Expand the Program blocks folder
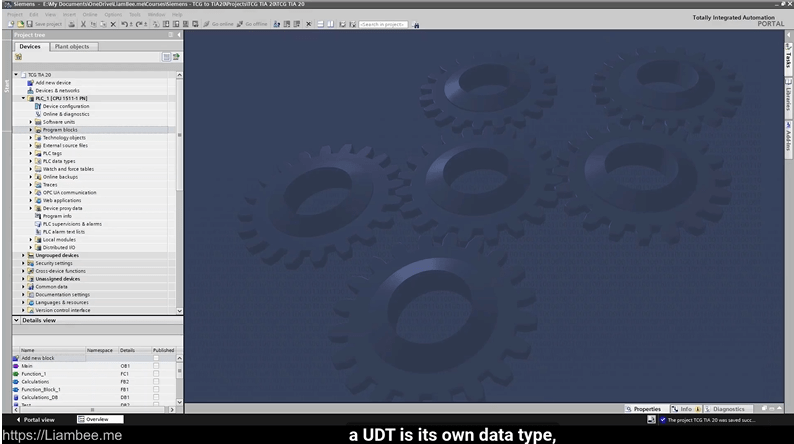 tap(31, 130)
